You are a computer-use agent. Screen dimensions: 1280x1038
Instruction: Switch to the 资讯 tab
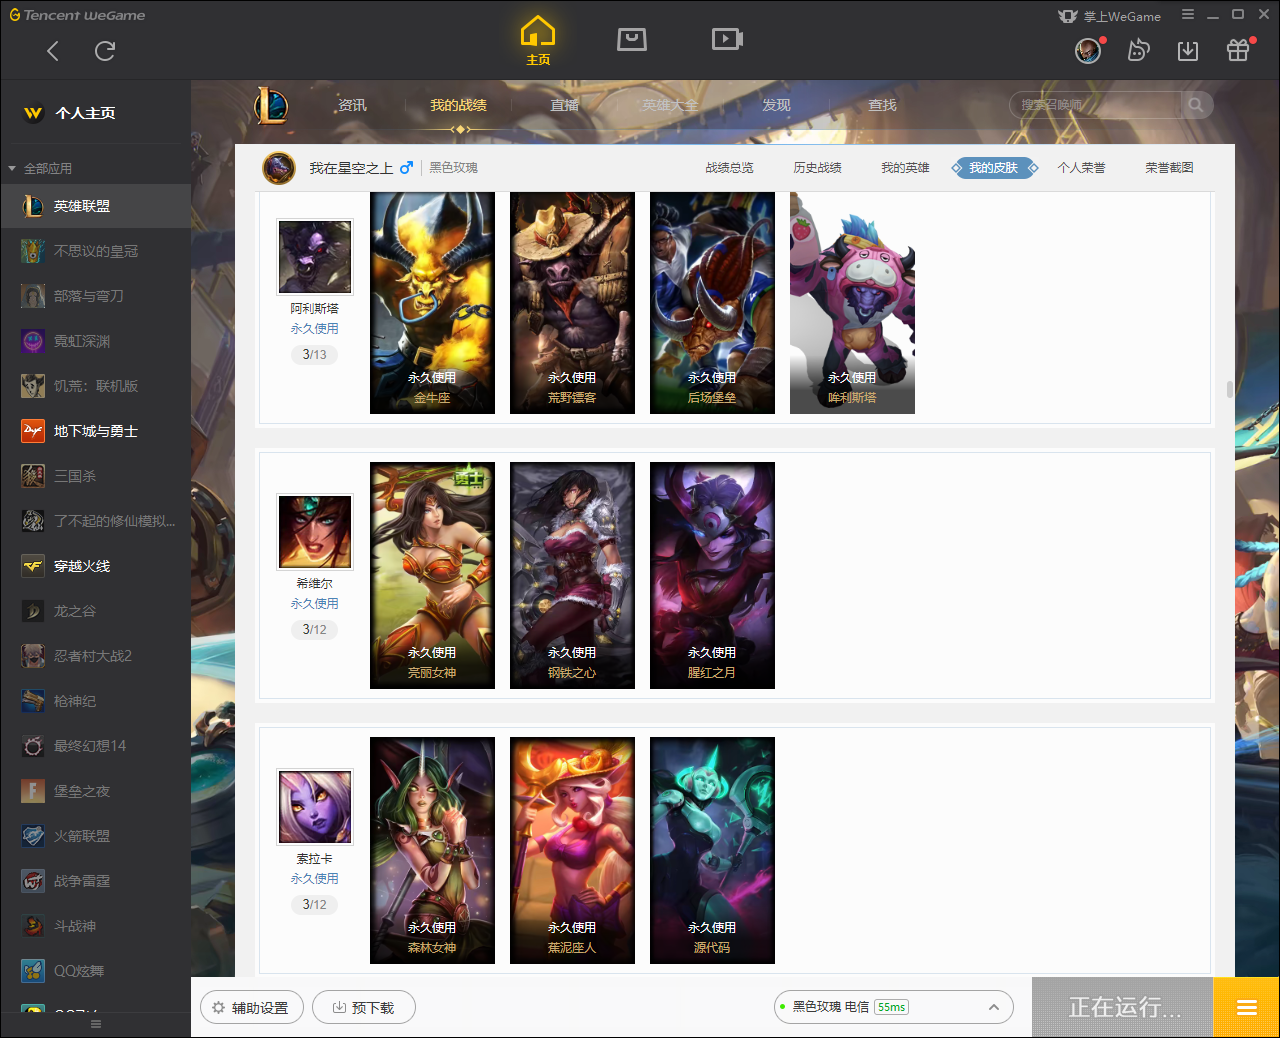[x=352, y=105]
